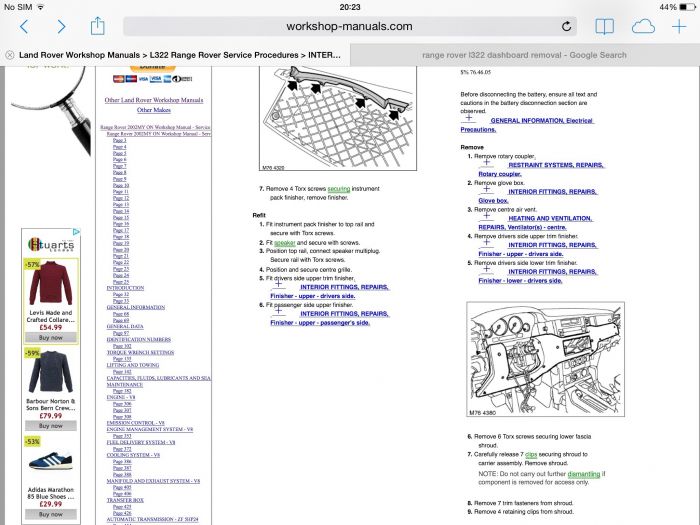This screenshot has height=525, width=700.
Task: Click the AdChoices icon on the Stuarts ad
Action: [x=76, y=232]
